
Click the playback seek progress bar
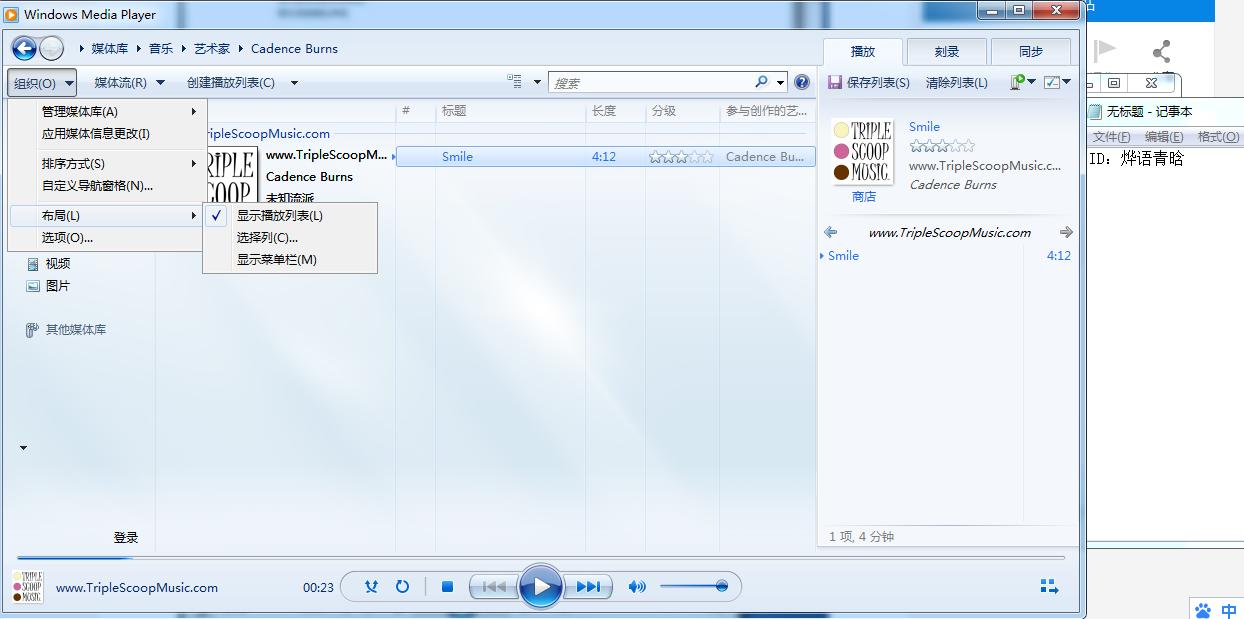coord(540,557)
